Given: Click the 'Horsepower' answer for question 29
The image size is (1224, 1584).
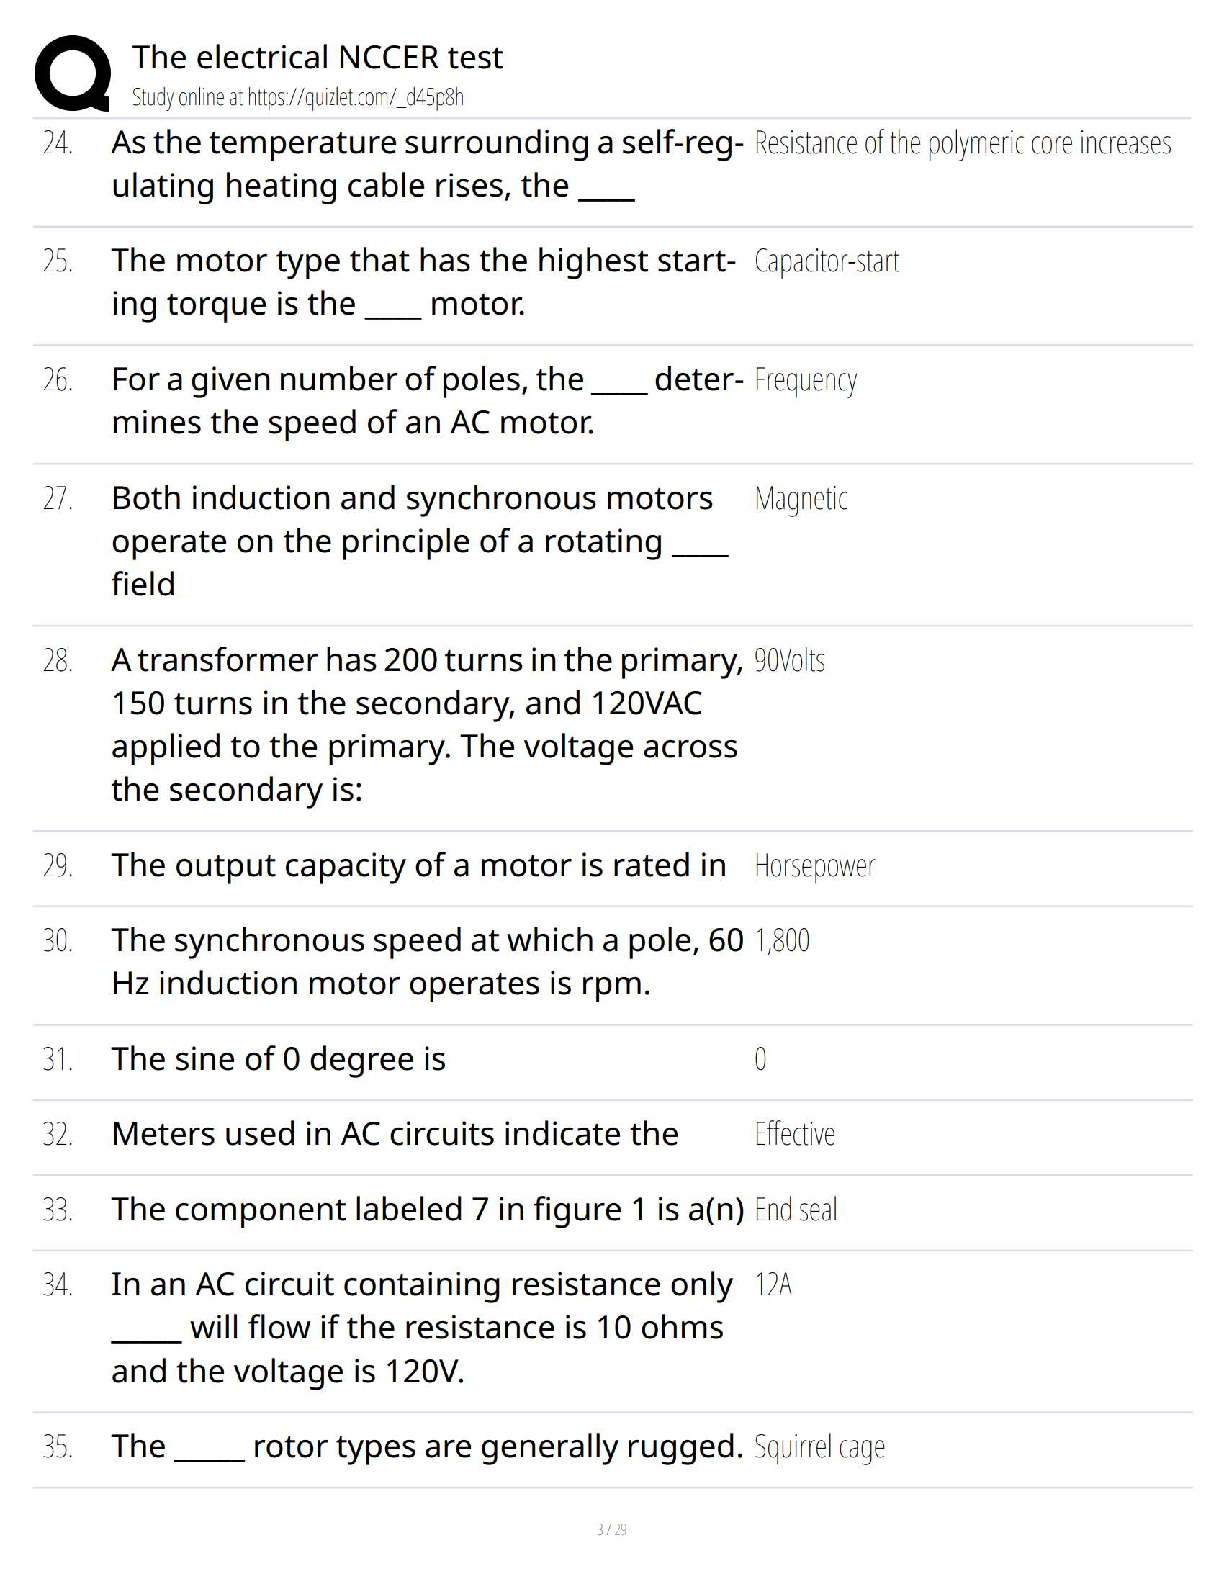Looking at the screenshot, I should (815, 867).
